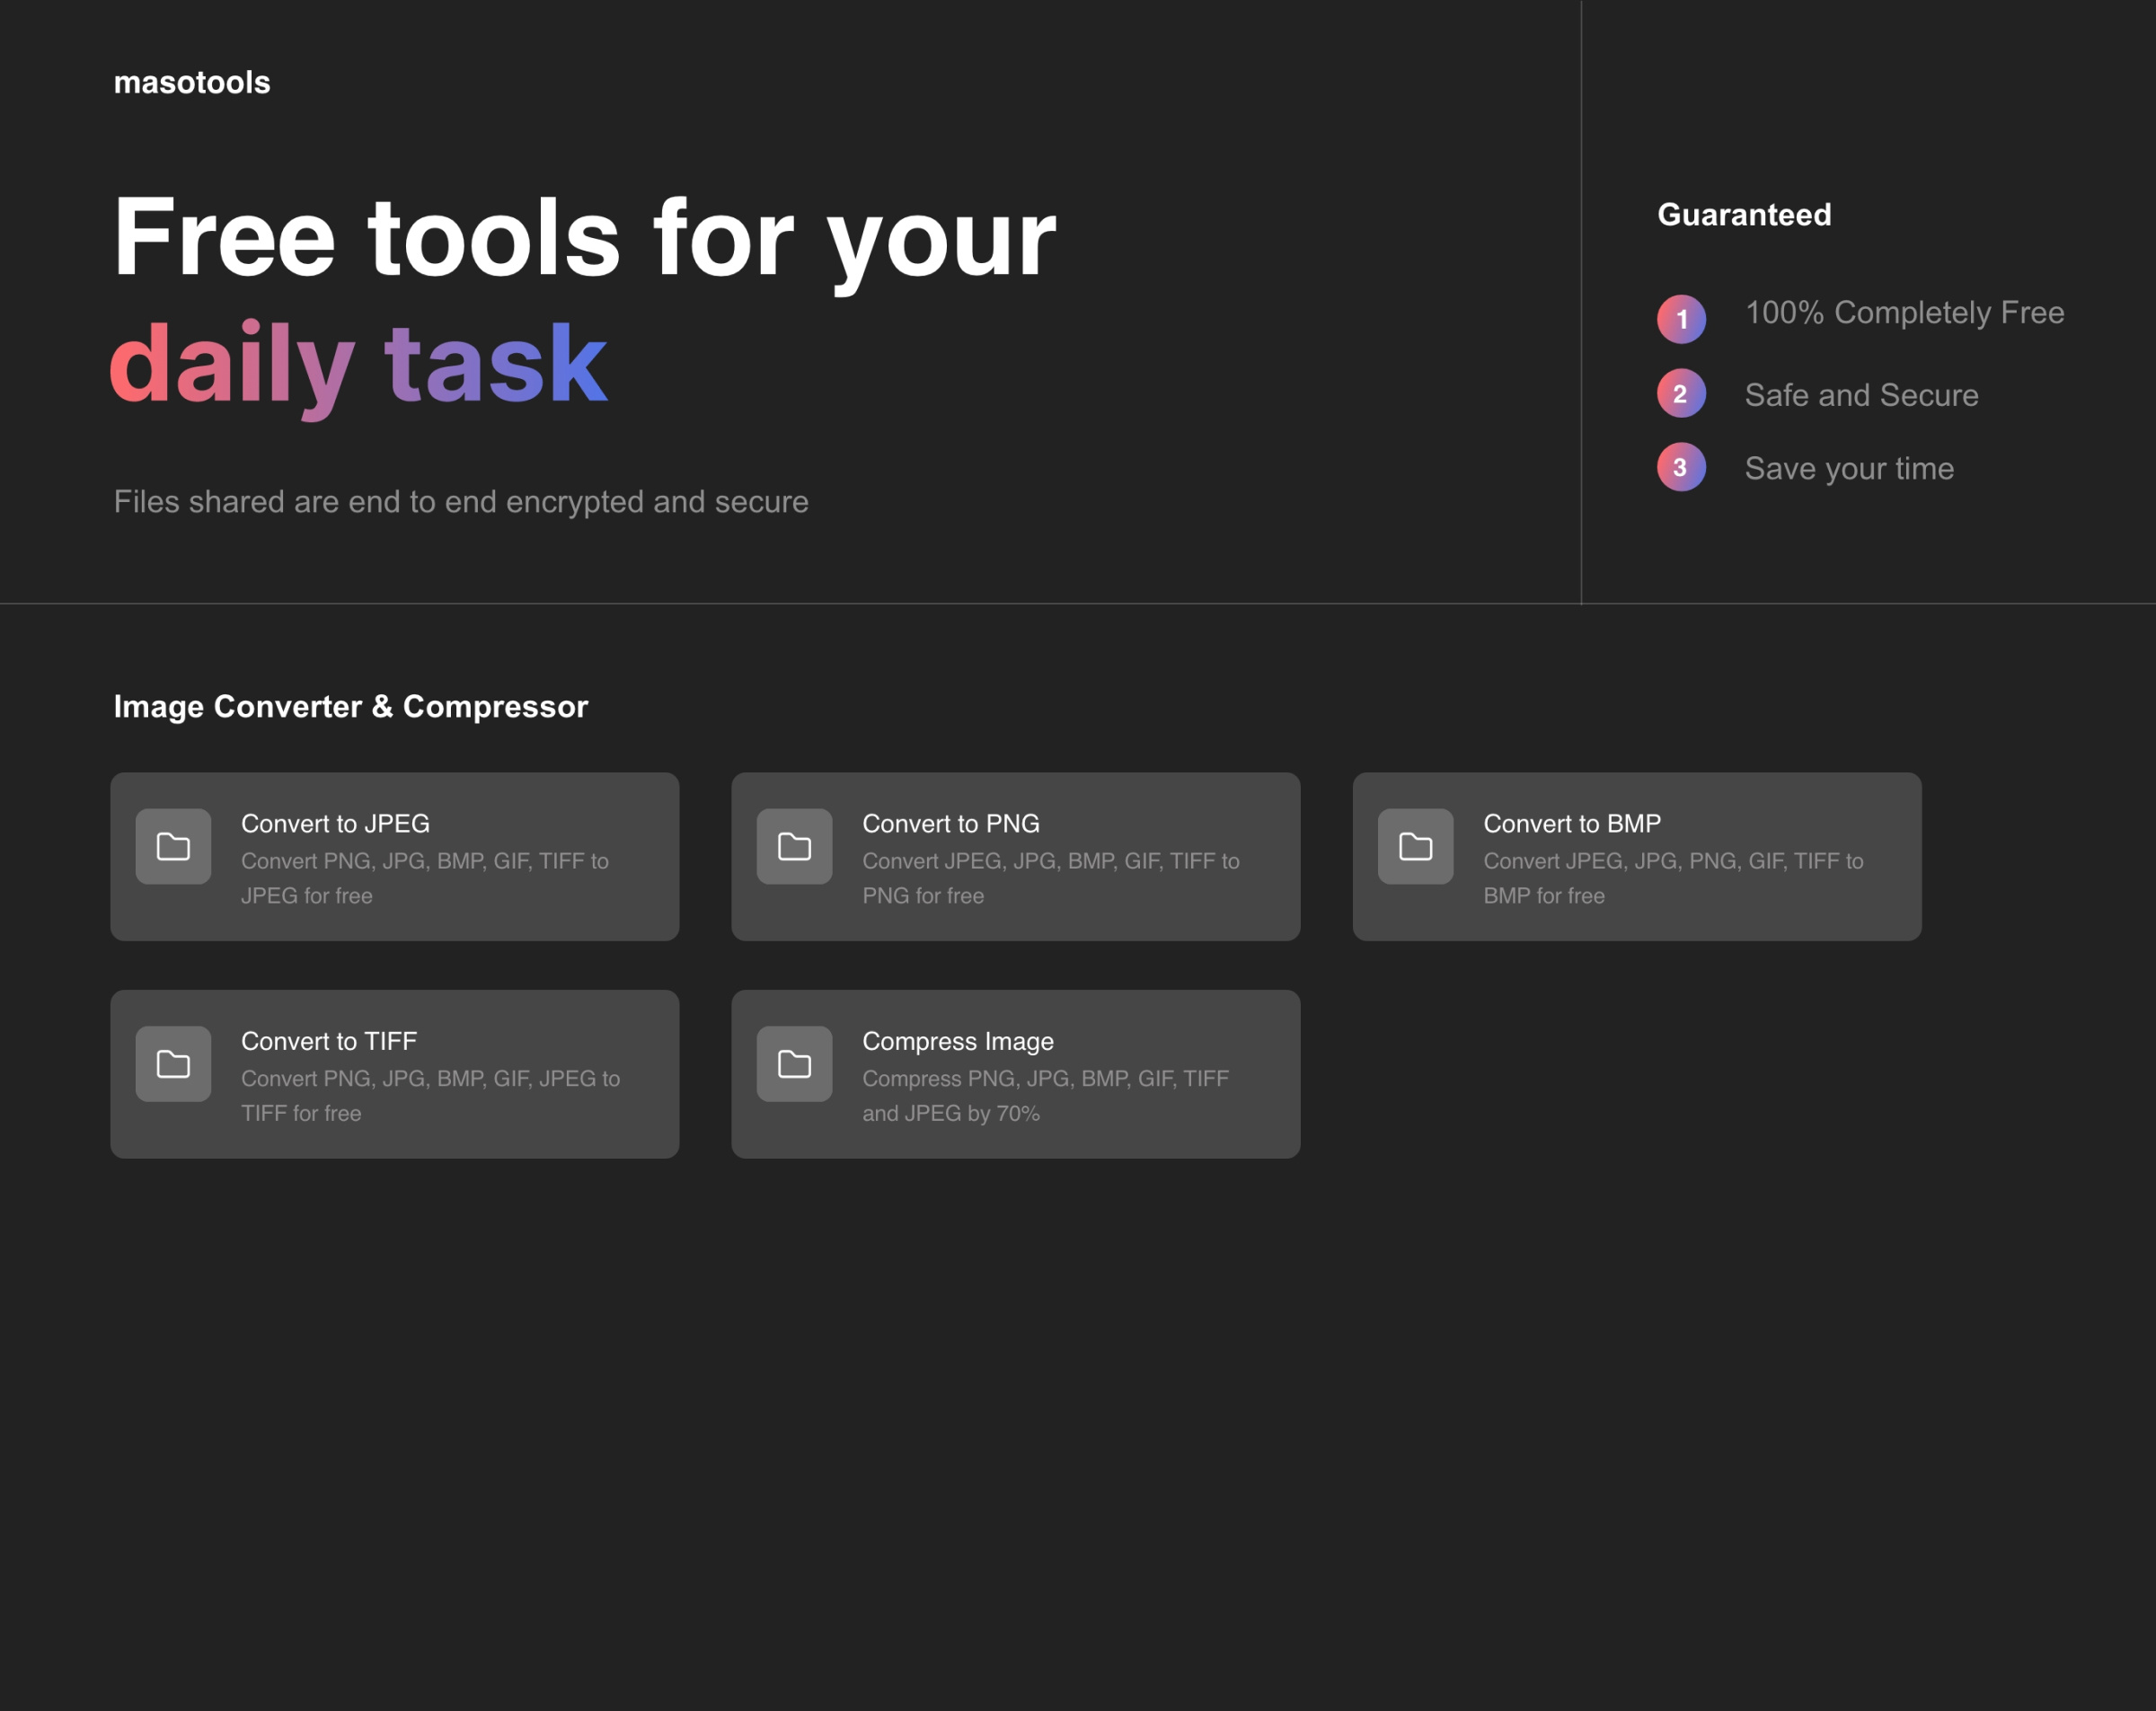Open the Convert to TIFF tool
The image size is (2156, 1711).
[x=395, y=1073]
